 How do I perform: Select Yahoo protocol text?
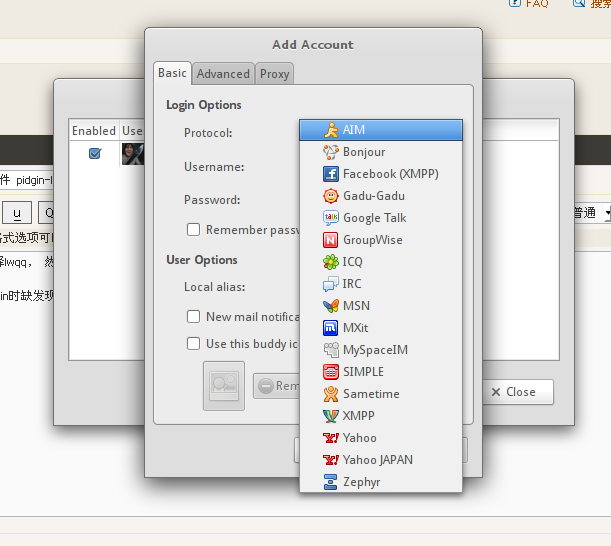point(360,438)
